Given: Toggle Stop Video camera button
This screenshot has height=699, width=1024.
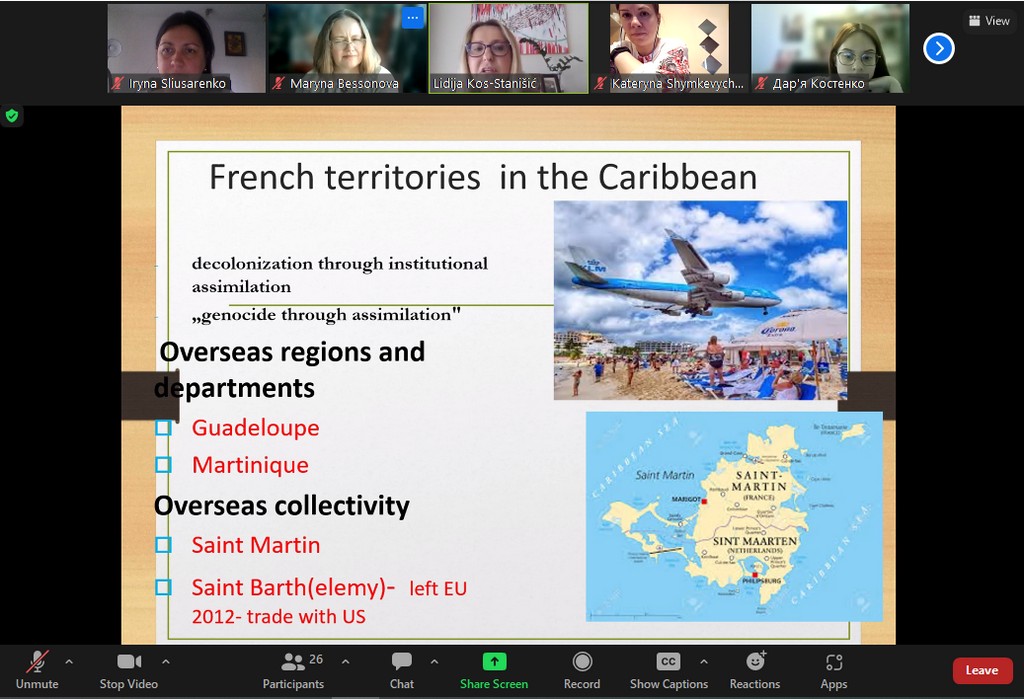Looking at the screenshot, I should pos(129,662).
